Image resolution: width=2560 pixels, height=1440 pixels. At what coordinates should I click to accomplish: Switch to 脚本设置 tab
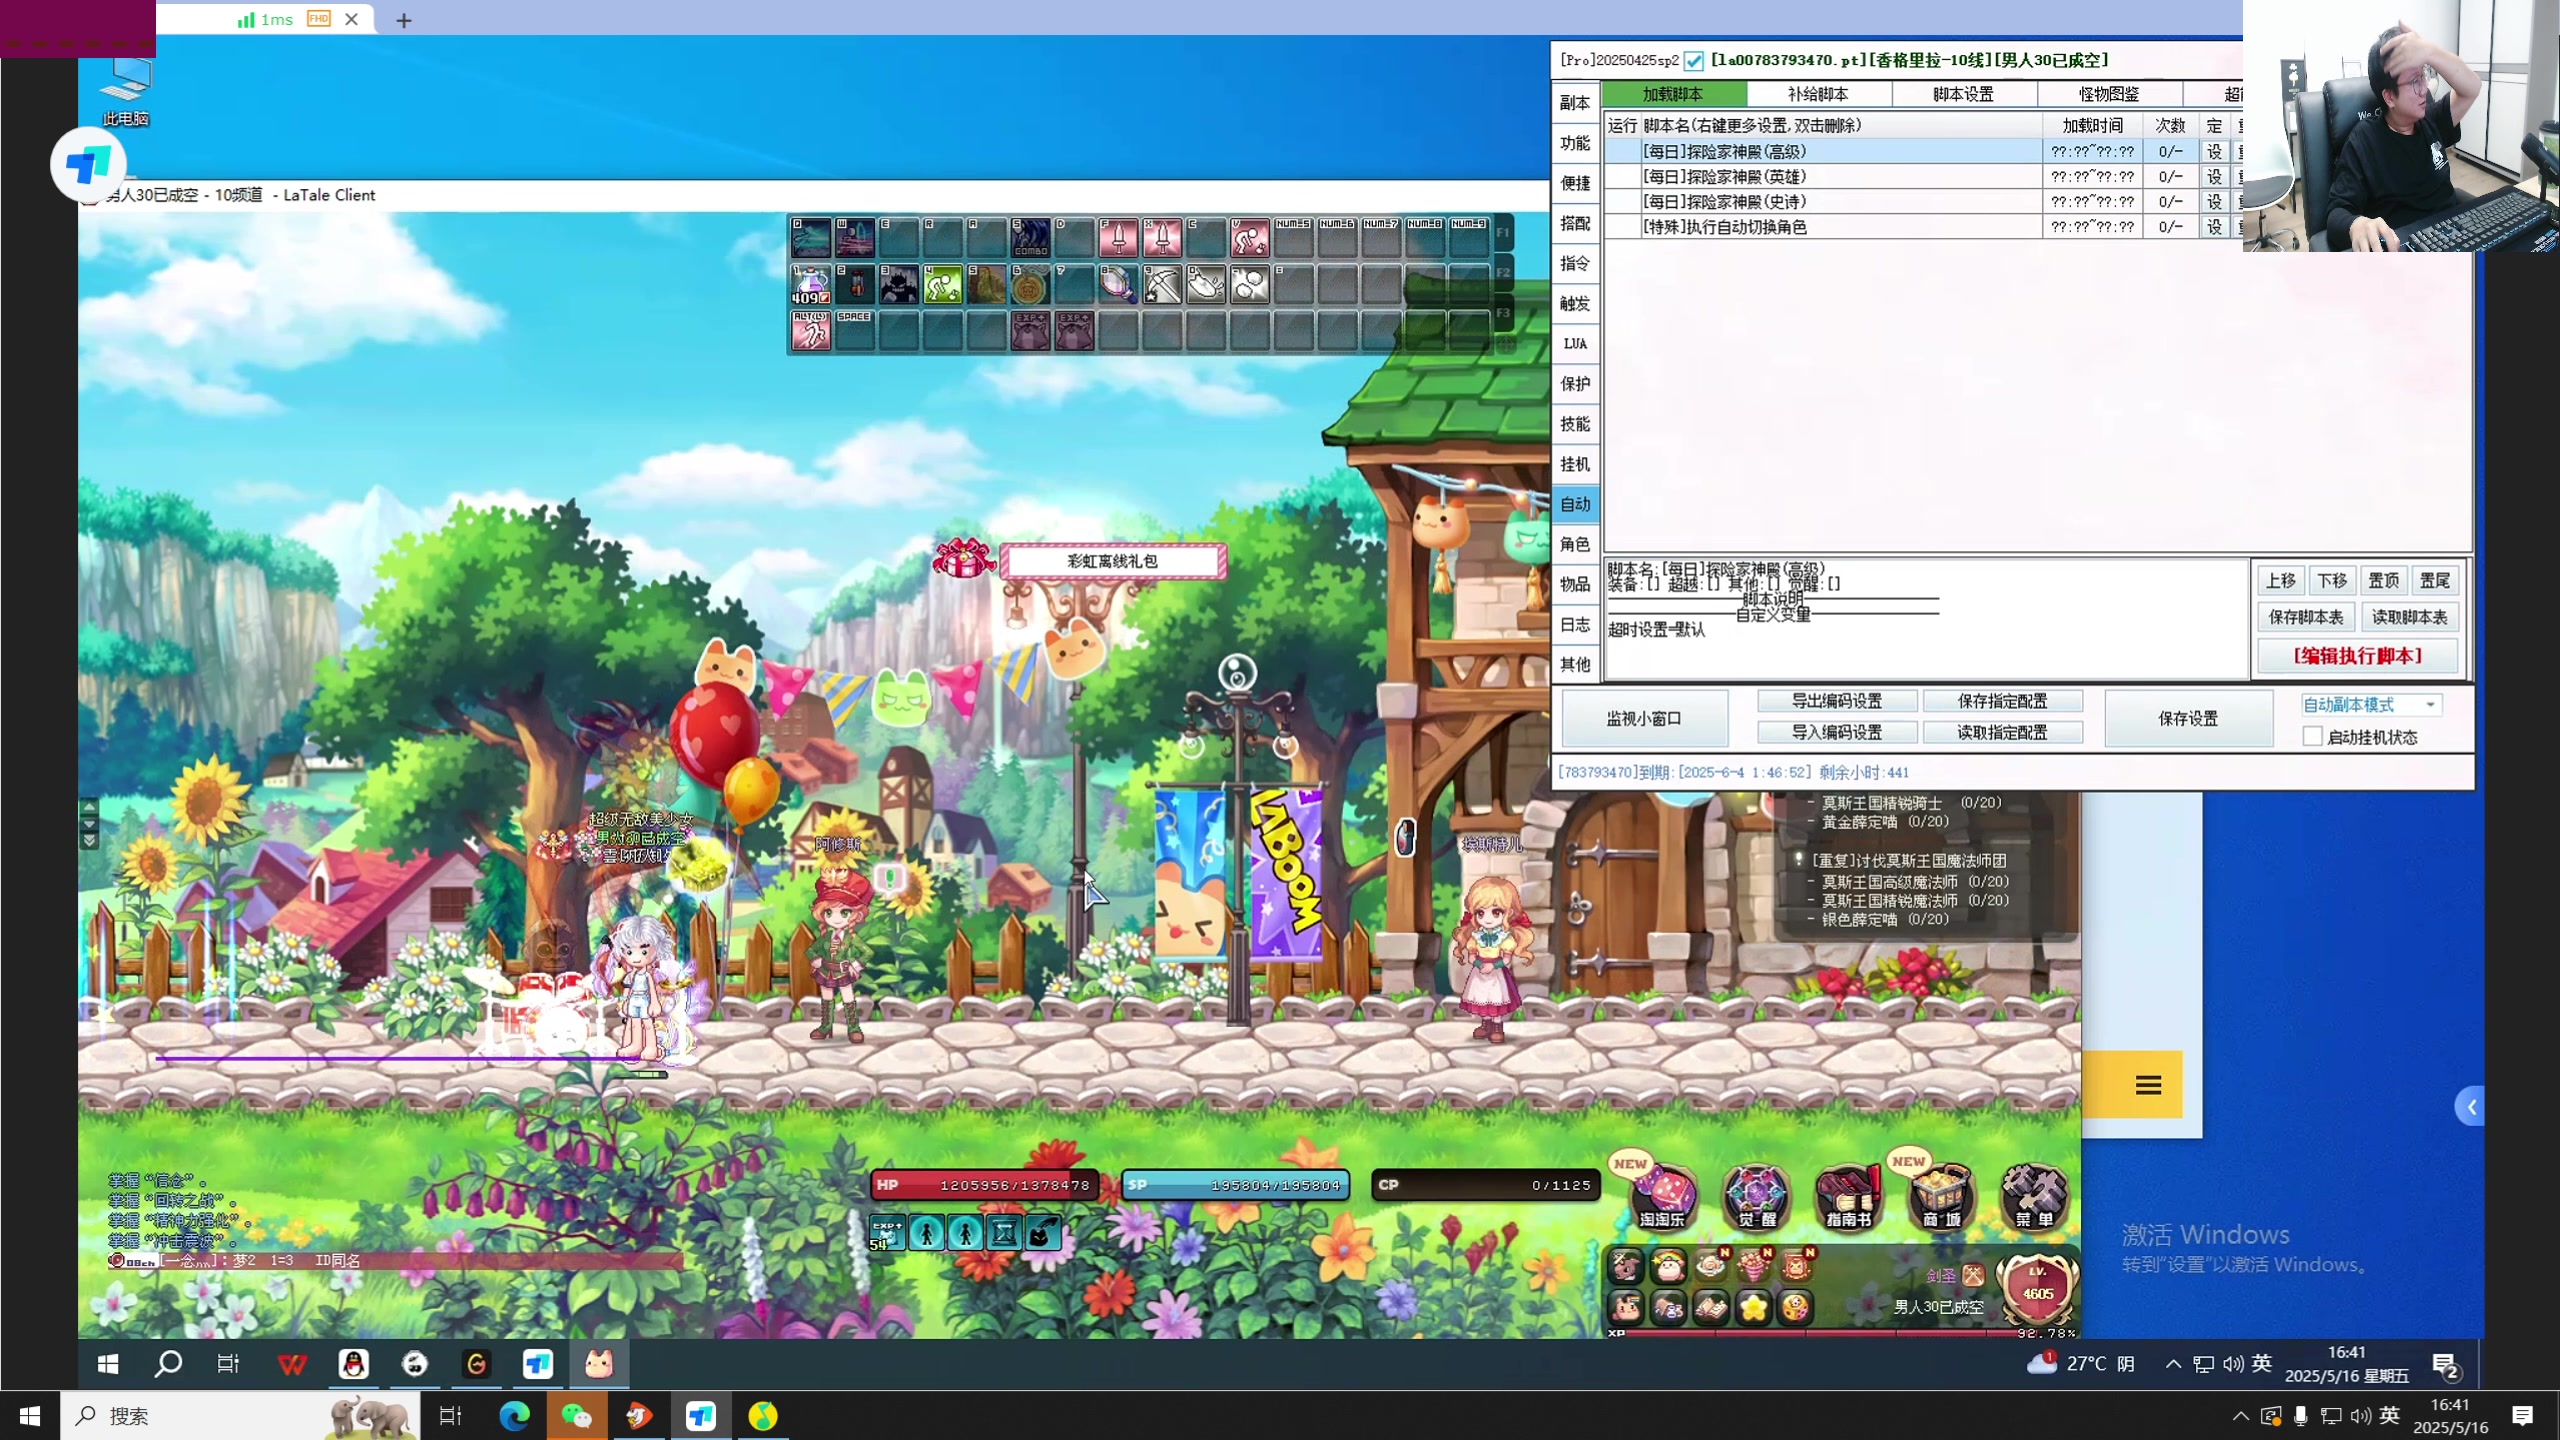(x=1963, y=94)
